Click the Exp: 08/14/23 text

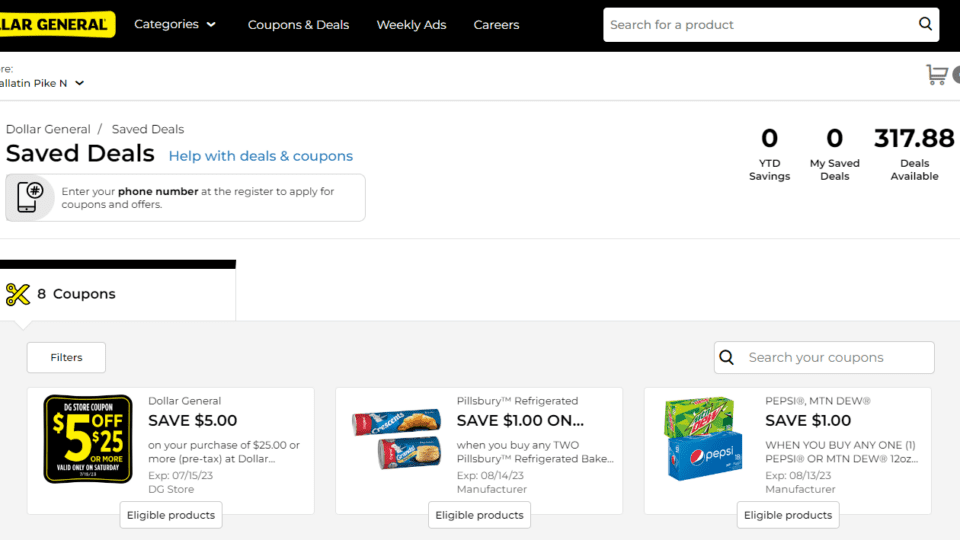[490, 475]
